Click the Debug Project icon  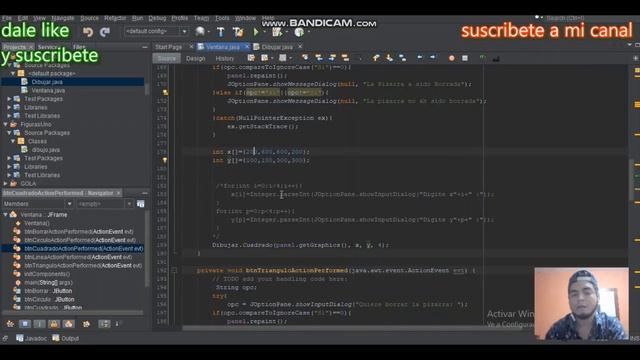pyautogui.click(x=277, y=32)
